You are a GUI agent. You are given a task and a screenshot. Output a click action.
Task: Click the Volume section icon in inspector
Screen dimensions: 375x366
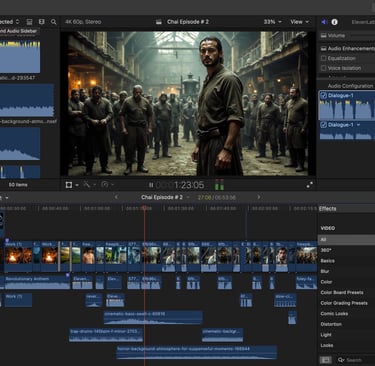[x=323, y=36]
